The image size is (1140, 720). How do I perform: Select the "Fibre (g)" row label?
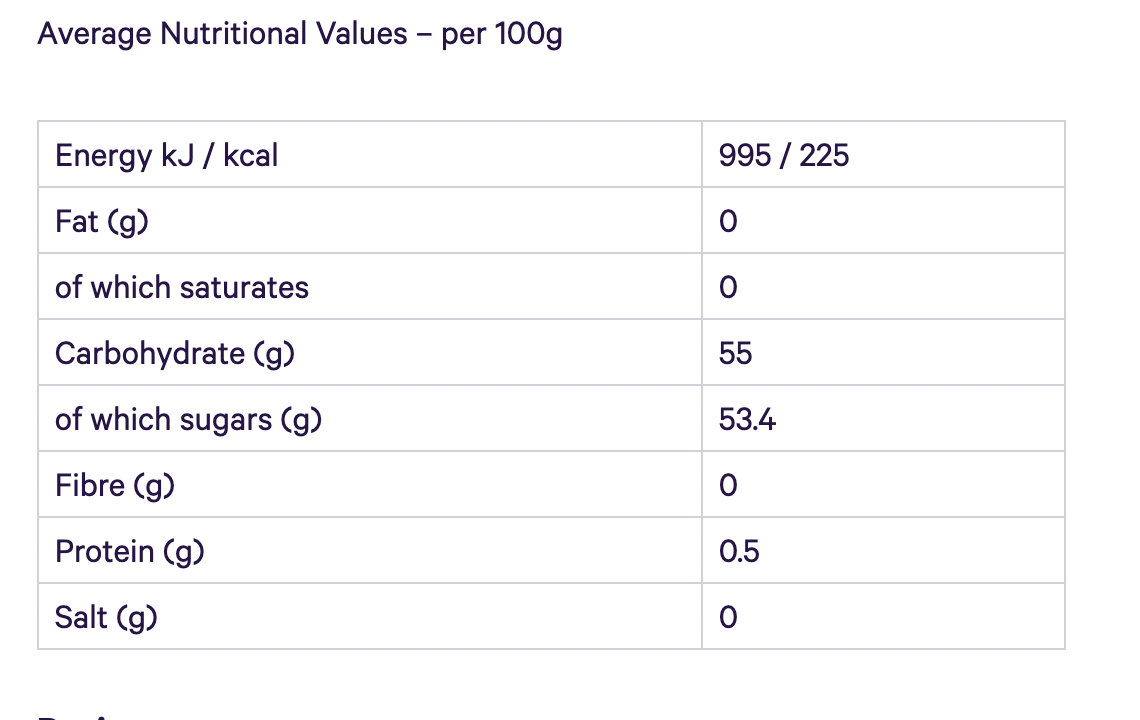pyautogui.click(x=115, y=485)
